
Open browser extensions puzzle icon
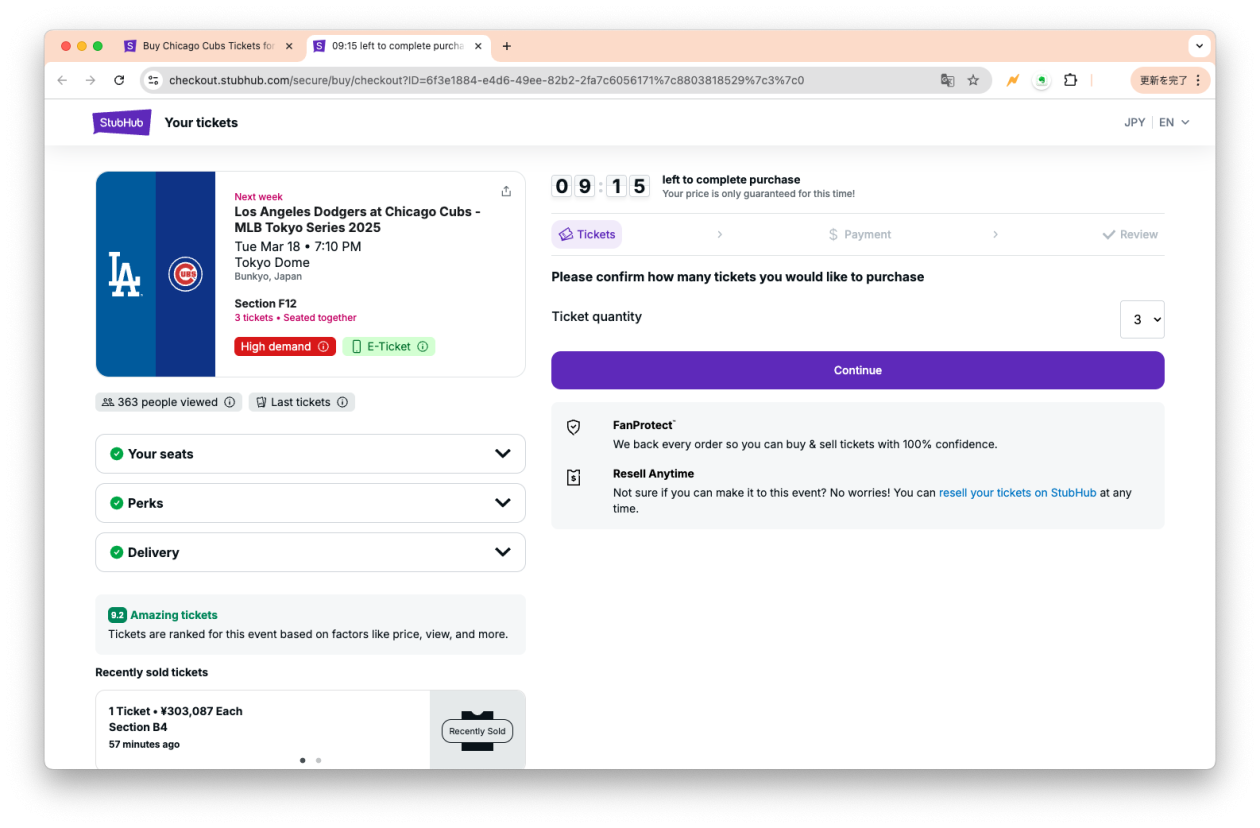[1070, 80]
